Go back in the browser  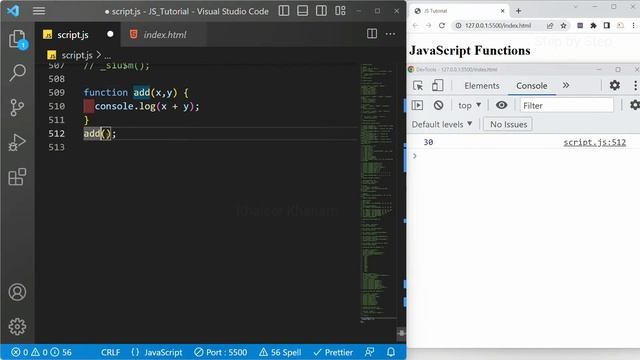(x=415, y=25)
